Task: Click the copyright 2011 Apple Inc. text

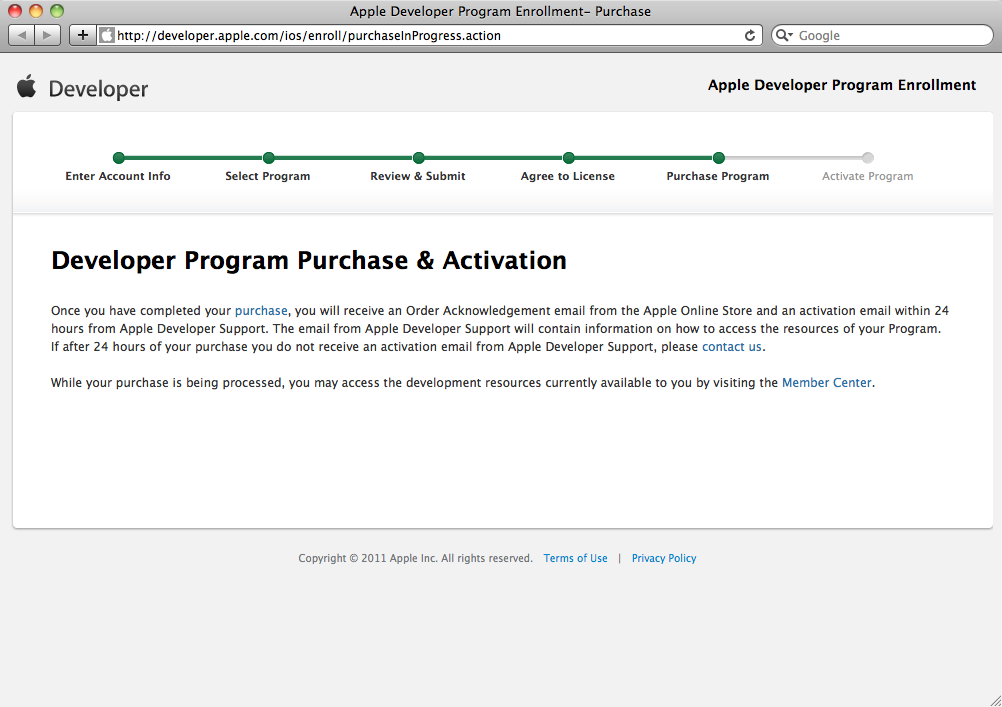Action: point(415,558)
